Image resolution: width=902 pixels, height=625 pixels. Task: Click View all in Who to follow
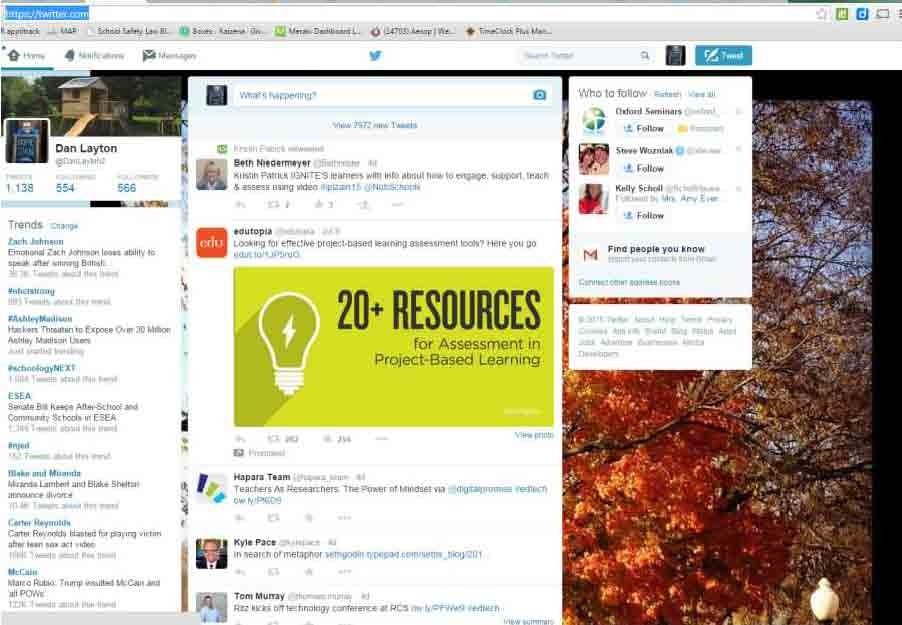point(701,94)
